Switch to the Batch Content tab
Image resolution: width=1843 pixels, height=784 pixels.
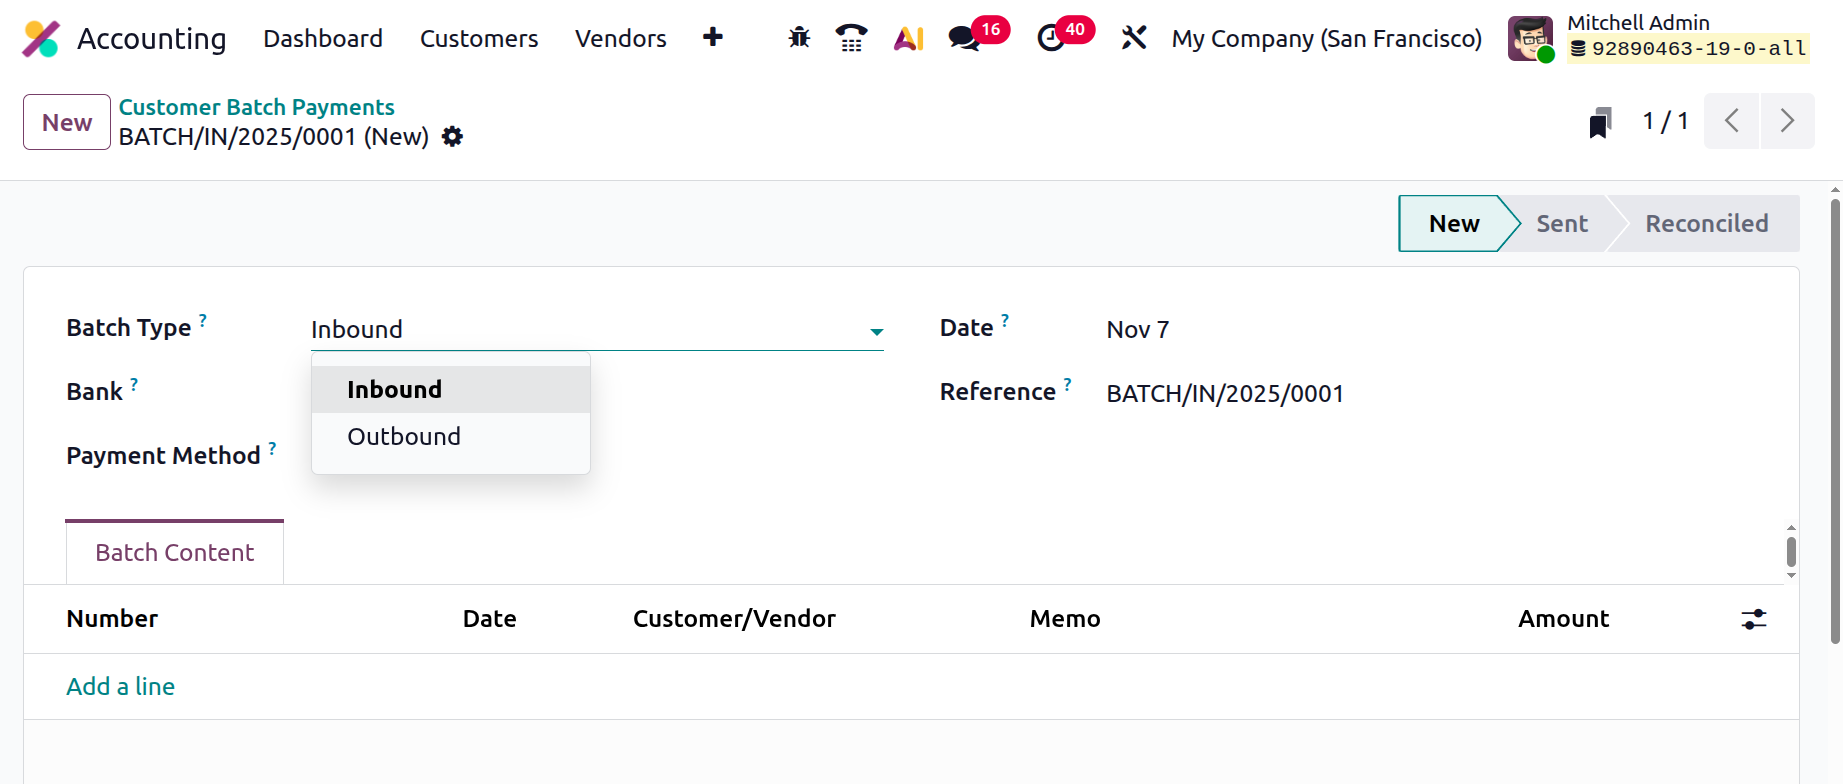click(175, 553)
